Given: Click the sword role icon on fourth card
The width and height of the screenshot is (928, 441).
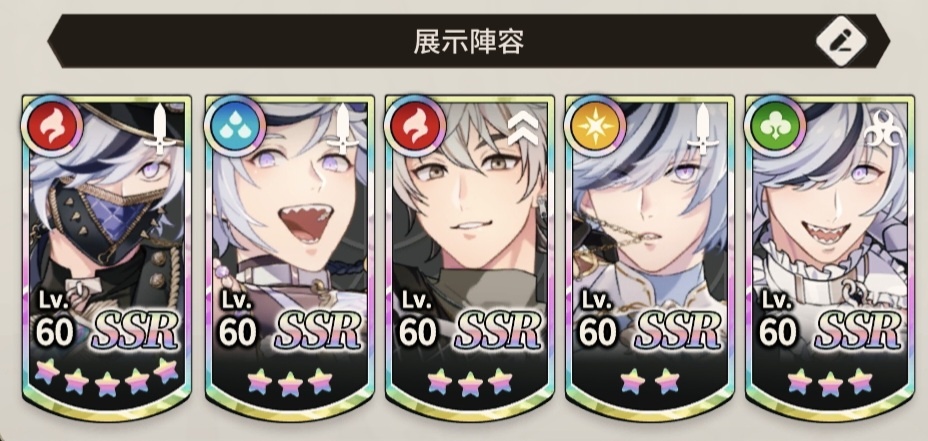Looking at the screenshot, I should coord(703,129).
